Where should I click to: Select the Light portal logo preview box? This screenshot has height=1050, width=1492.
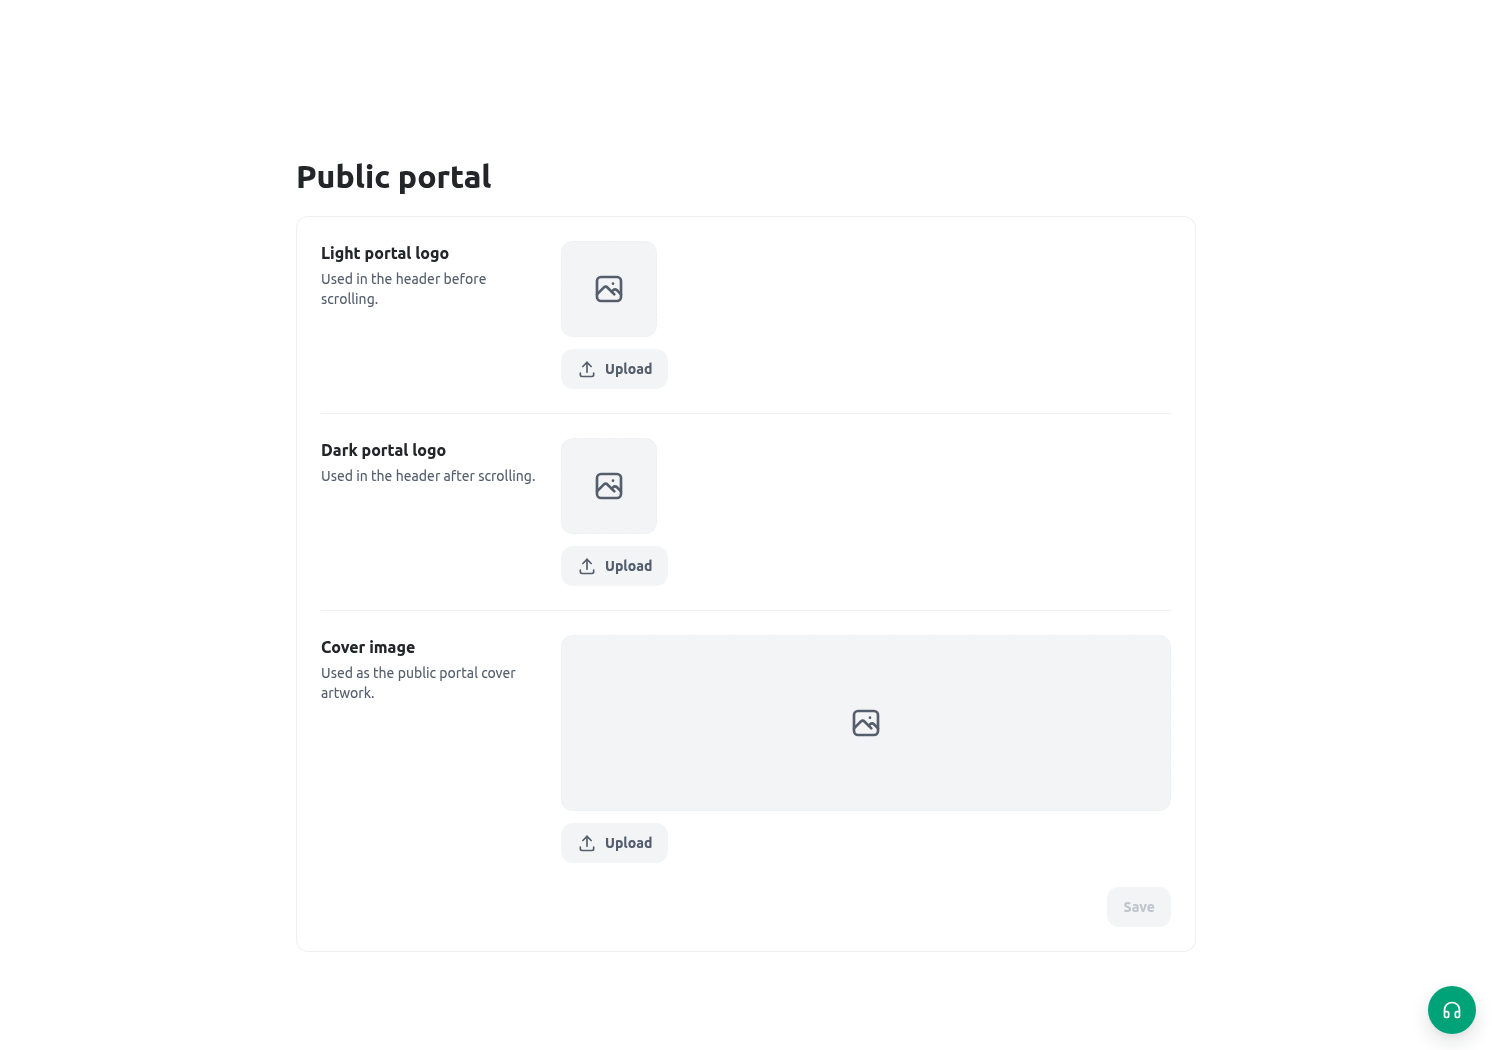(x=609, y=289)
